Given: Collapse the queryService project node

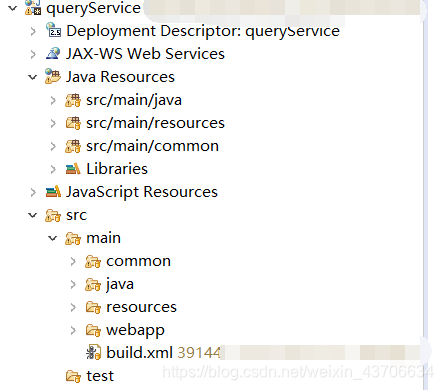Looking at the screenshot, I should (12, 8).
